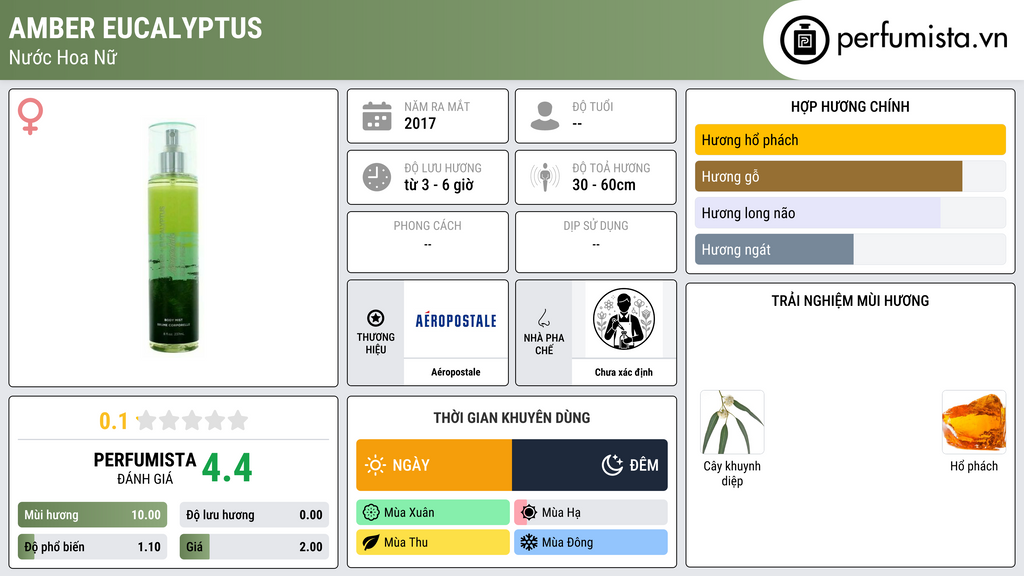Select the Đêm nighttime segment
Image resolution: width=1024 pixels, height=576 pixels.
point(590,465)
